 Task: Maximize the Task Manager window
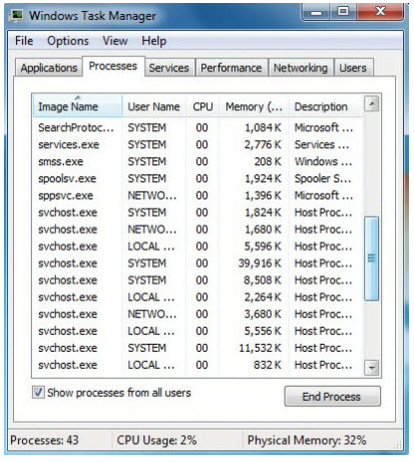coord(343,12)
